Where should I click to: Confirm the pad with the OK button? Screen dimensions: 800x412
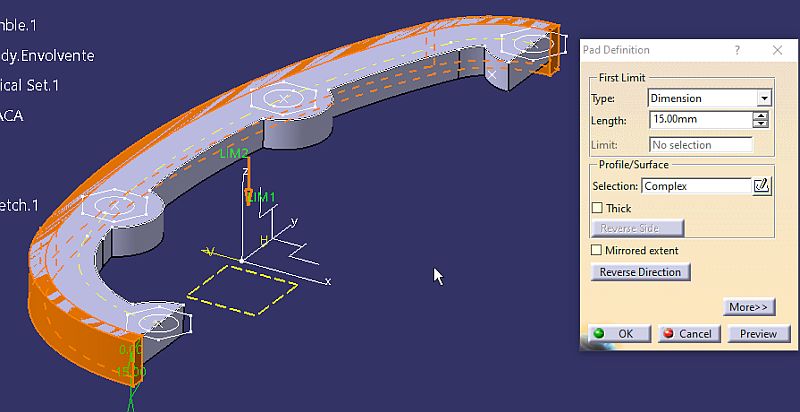[x=616, y=333]
